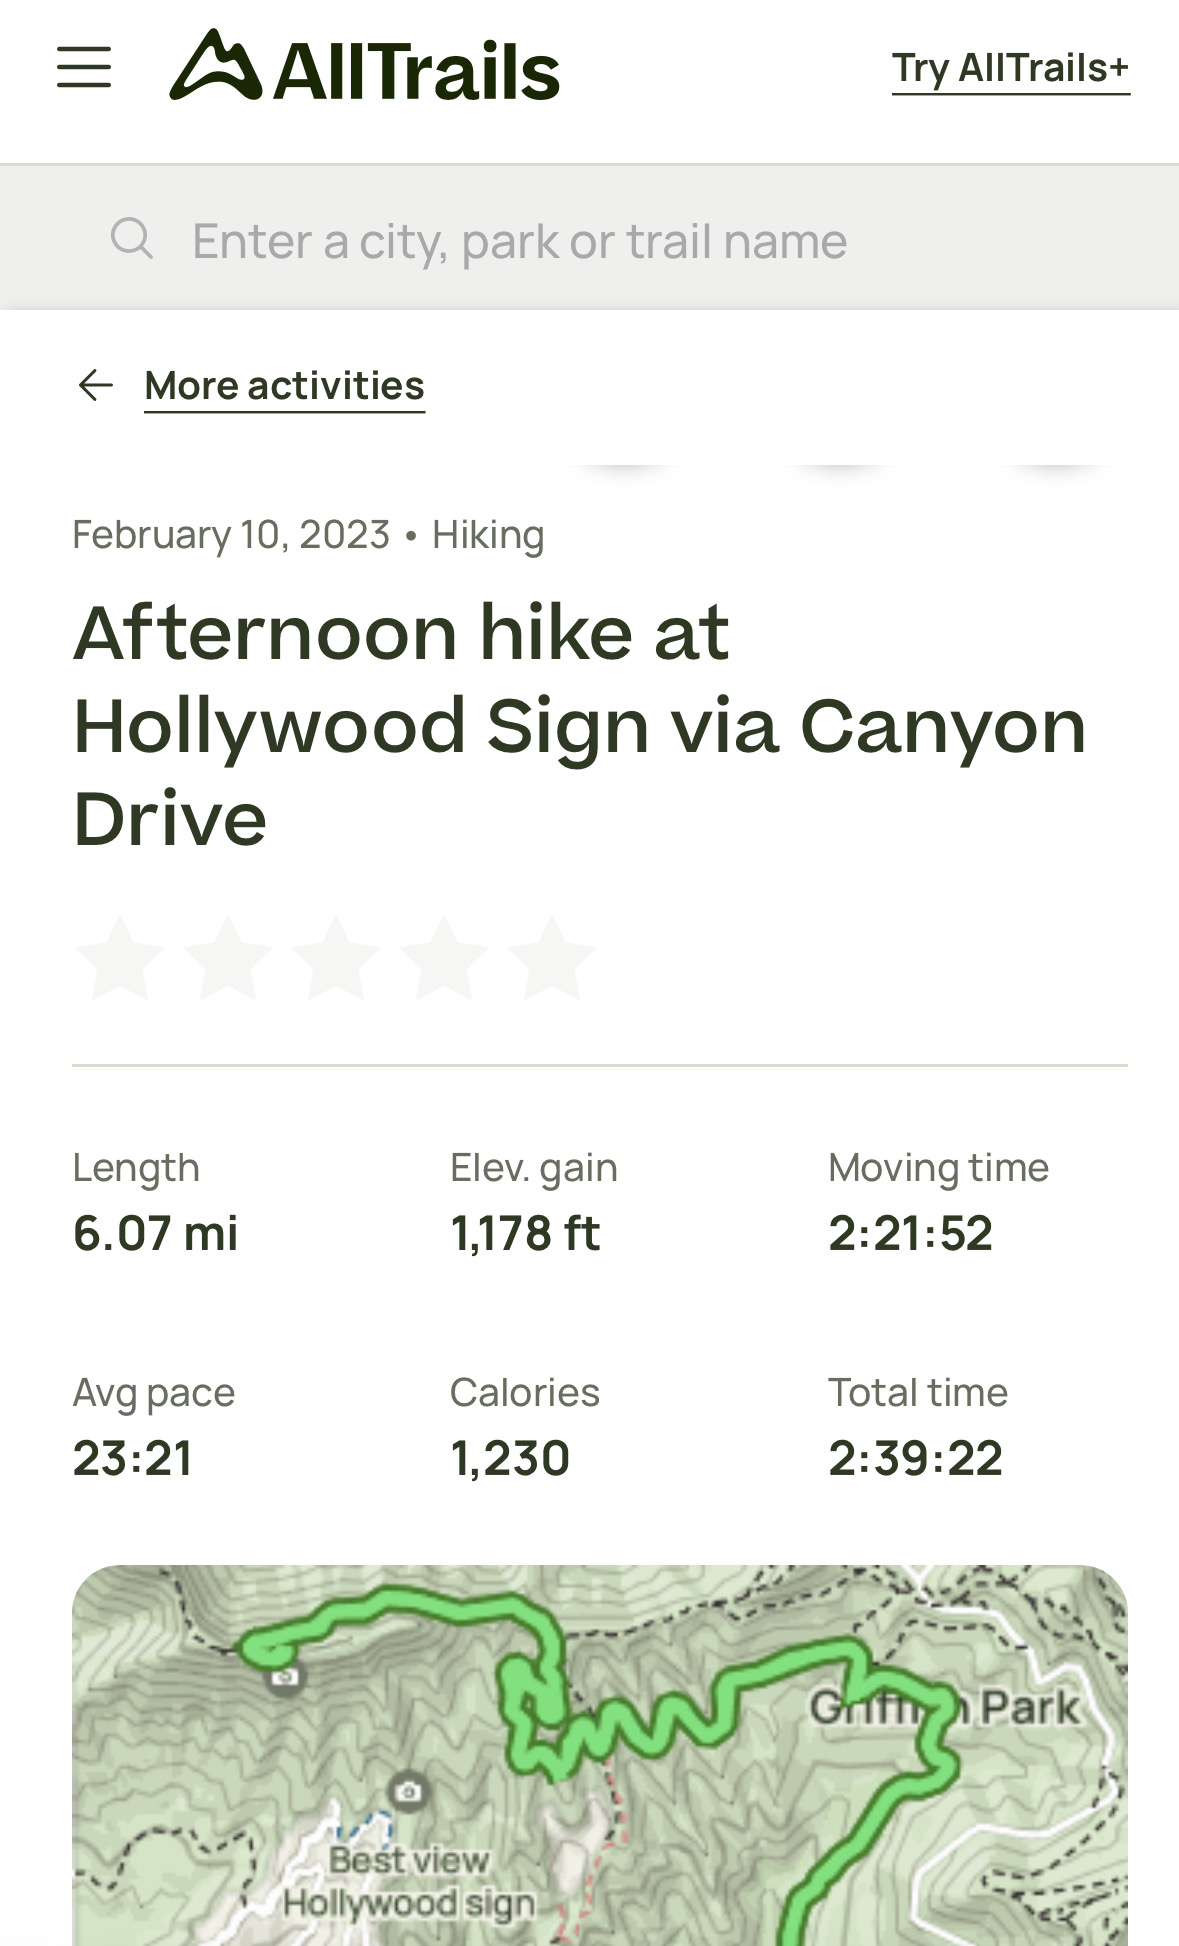Open the hamburger navigation menu
This screenshot has width=1179, height=1946.
point(84,67)
